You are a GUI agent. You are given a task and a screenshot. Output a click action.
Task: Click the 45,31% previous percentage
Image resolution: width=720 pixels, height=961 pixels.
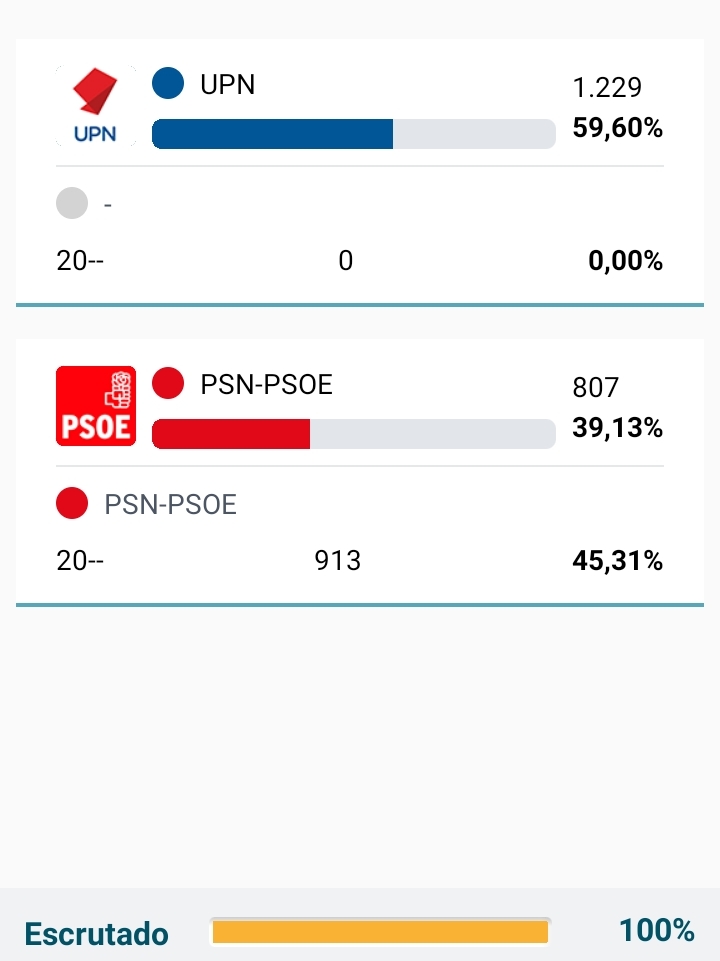(617, 561)
